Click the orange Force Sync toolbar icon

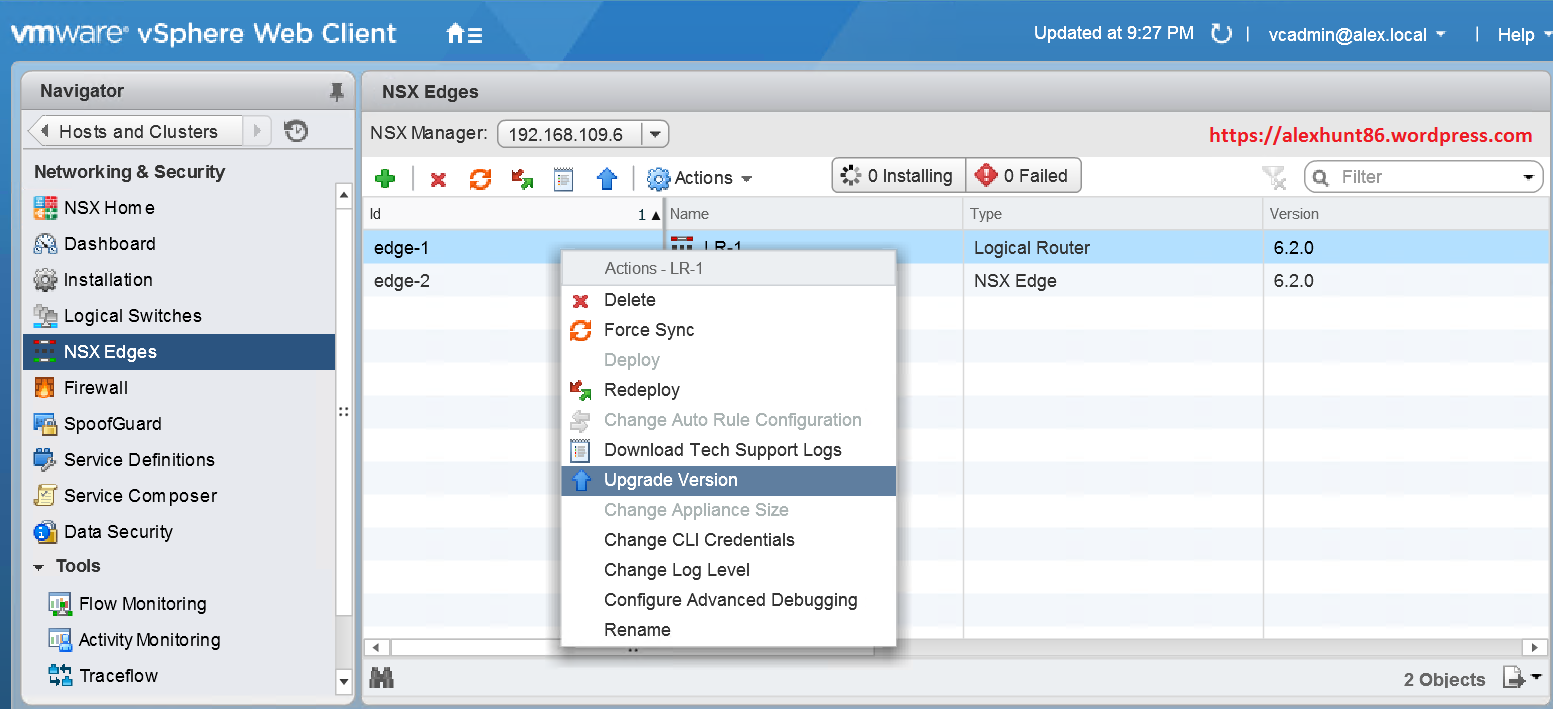click(481, 179)
